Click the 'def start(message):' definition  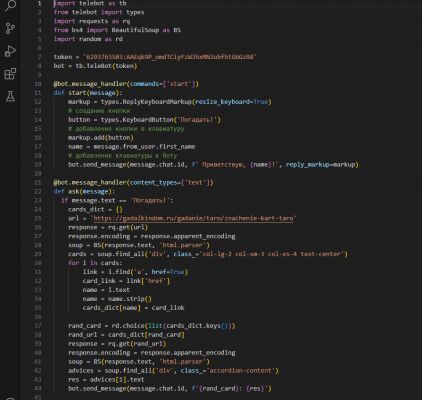[x=88, y=93]
